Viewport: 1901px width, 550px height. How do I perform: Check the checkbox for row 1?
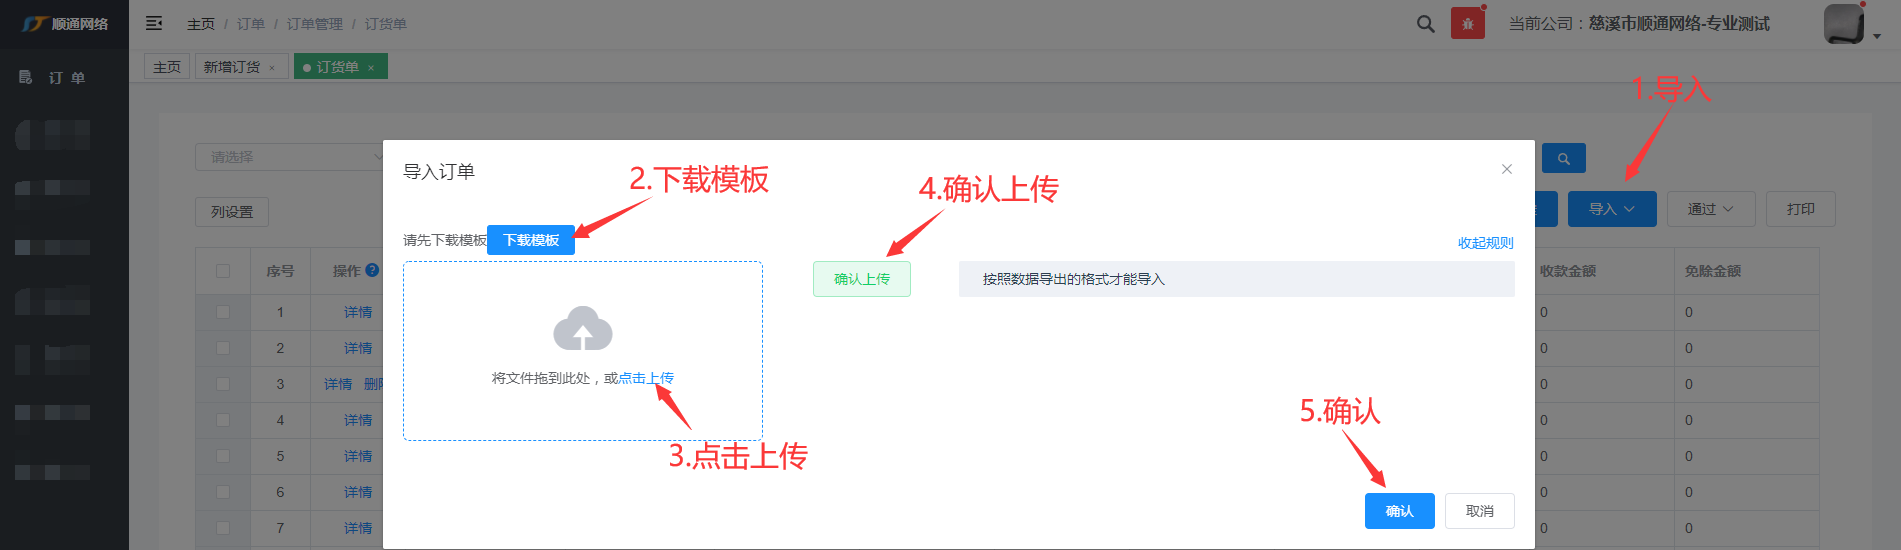[x=223, y=312]
